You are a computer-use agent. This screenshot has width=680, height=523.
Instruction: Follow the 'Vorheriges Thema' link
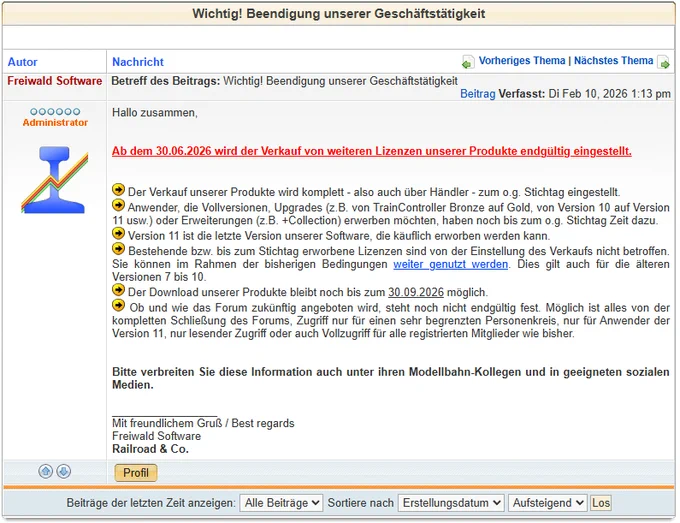[522, 61]
